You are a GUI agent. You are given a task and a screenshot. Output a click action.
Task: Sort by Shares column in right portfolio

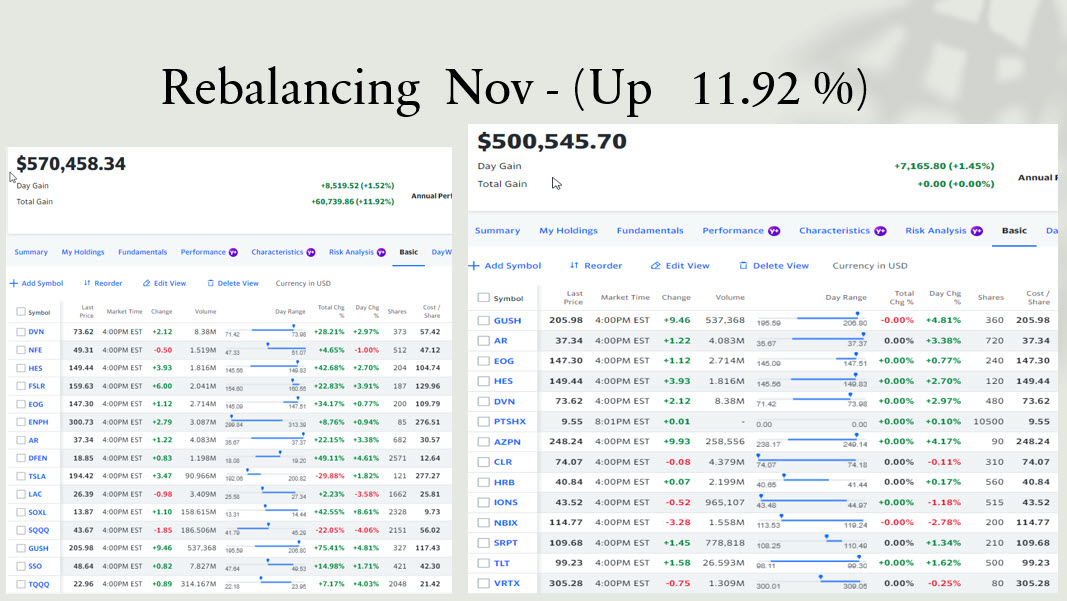(x=991, y=297)
